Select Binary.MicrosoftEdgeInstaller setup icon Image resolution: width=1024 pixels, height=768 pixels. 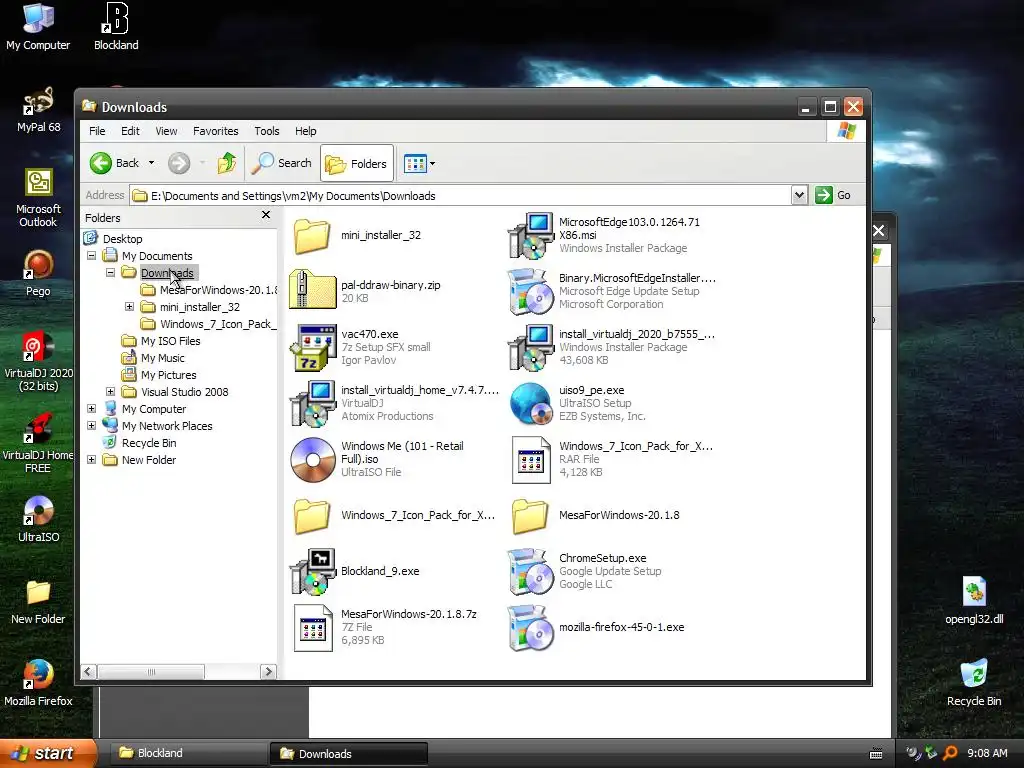click(531, 292)
